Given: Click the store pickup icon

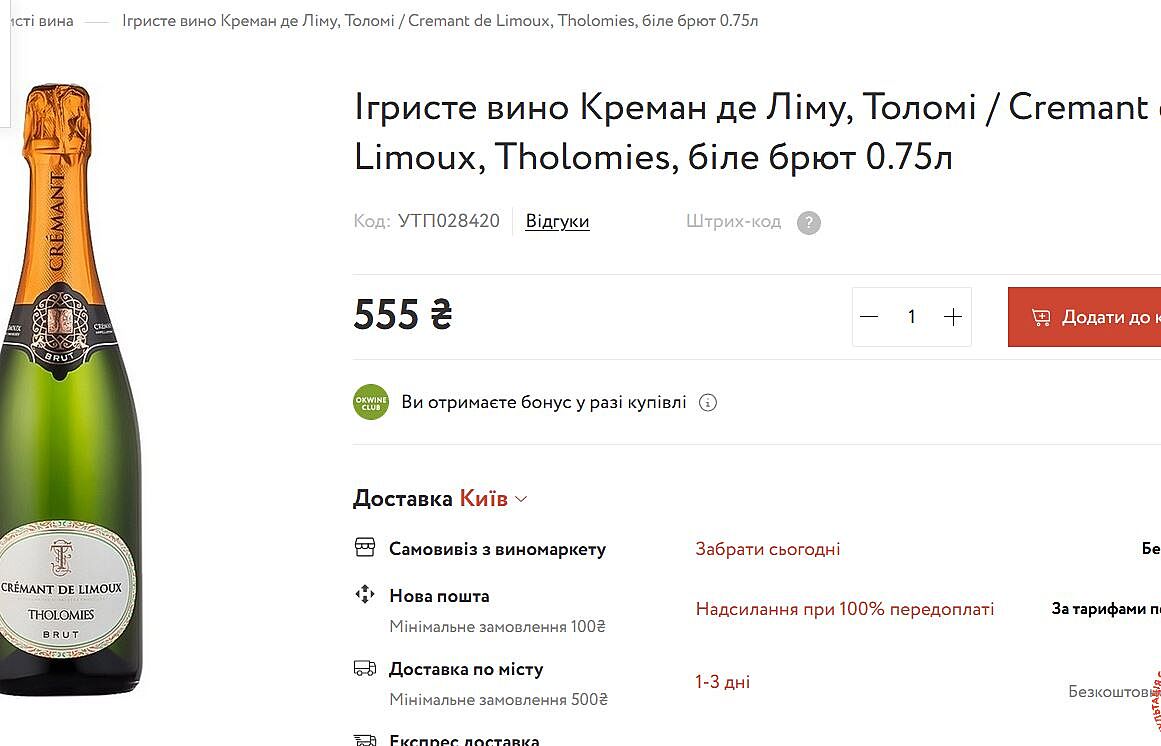Looking at the screenshot, I should coord(365,547).
